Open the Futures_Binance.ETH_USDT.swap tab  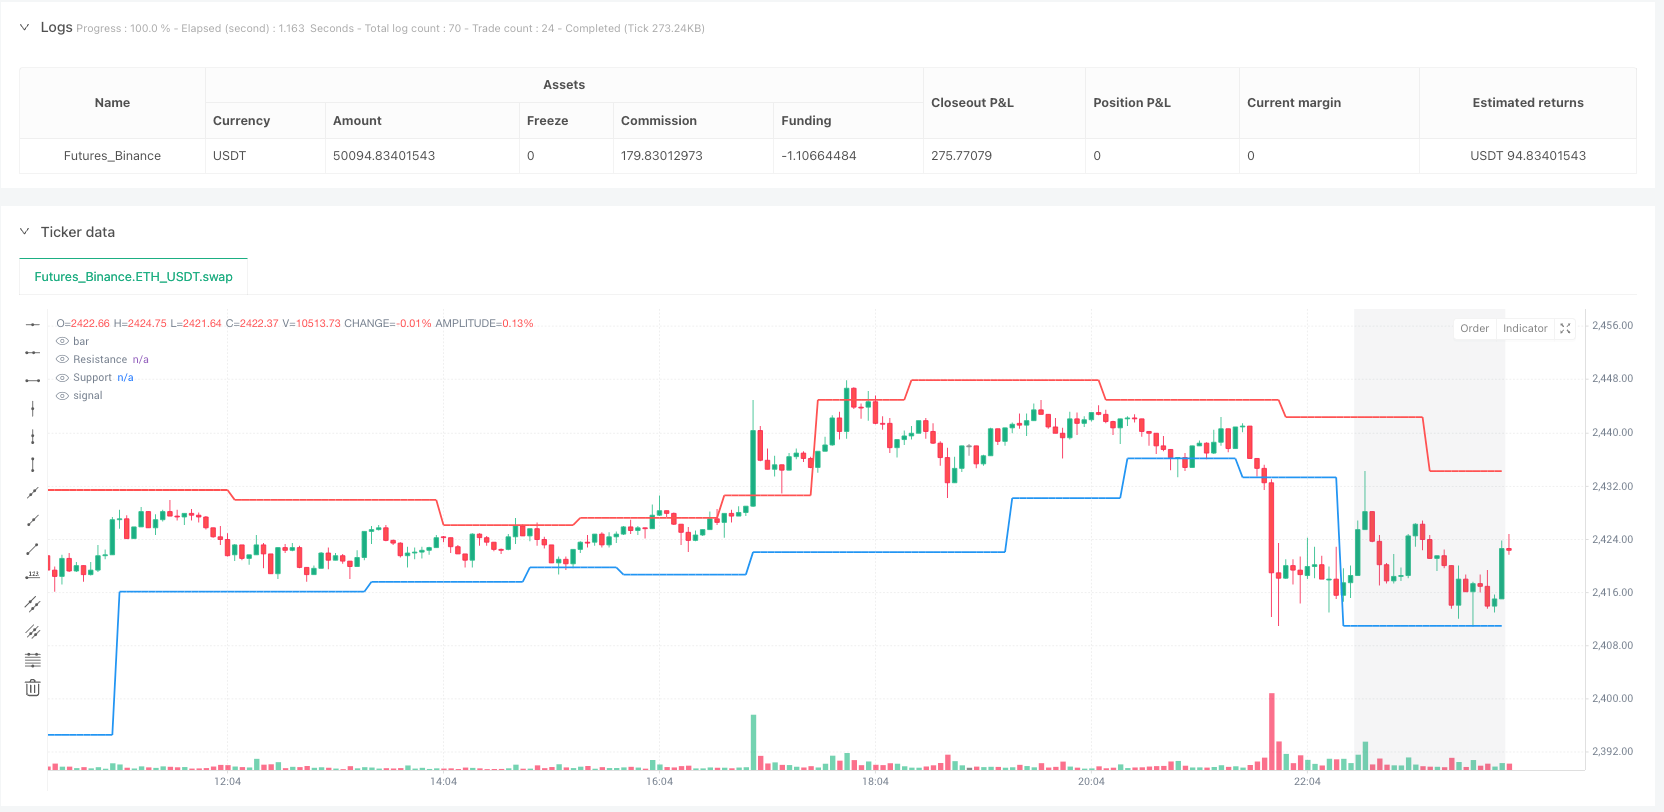(133, 277)
